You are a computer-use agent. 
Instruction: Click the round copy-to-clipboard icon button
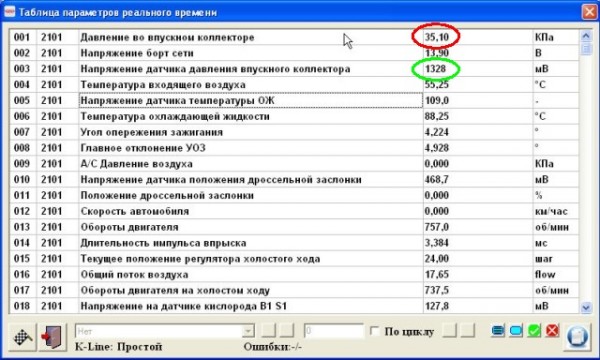577,337
